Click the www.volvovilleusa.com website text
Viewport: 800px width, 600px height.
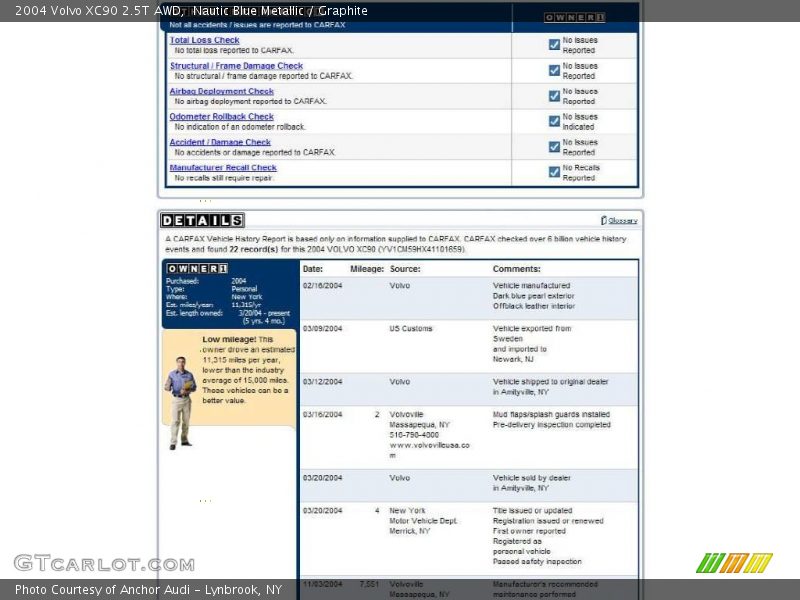tap(430, 450)
